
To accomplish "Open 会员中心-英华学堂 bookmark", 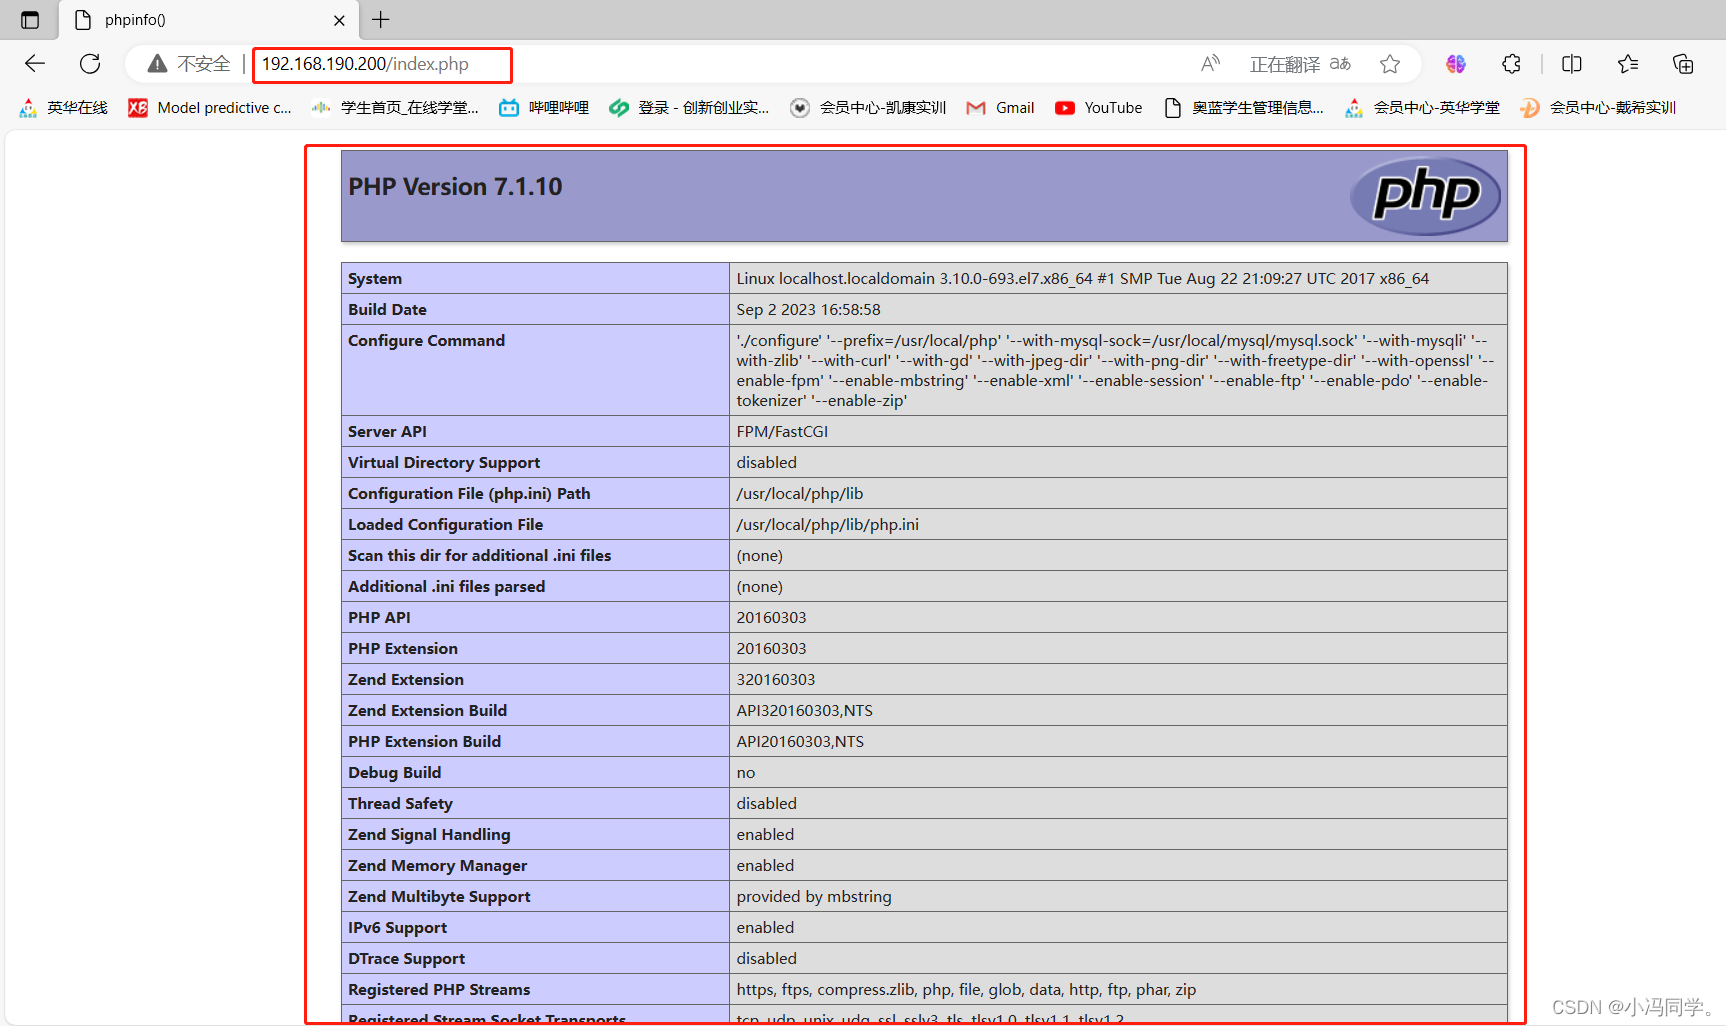I will point(1422,108).
